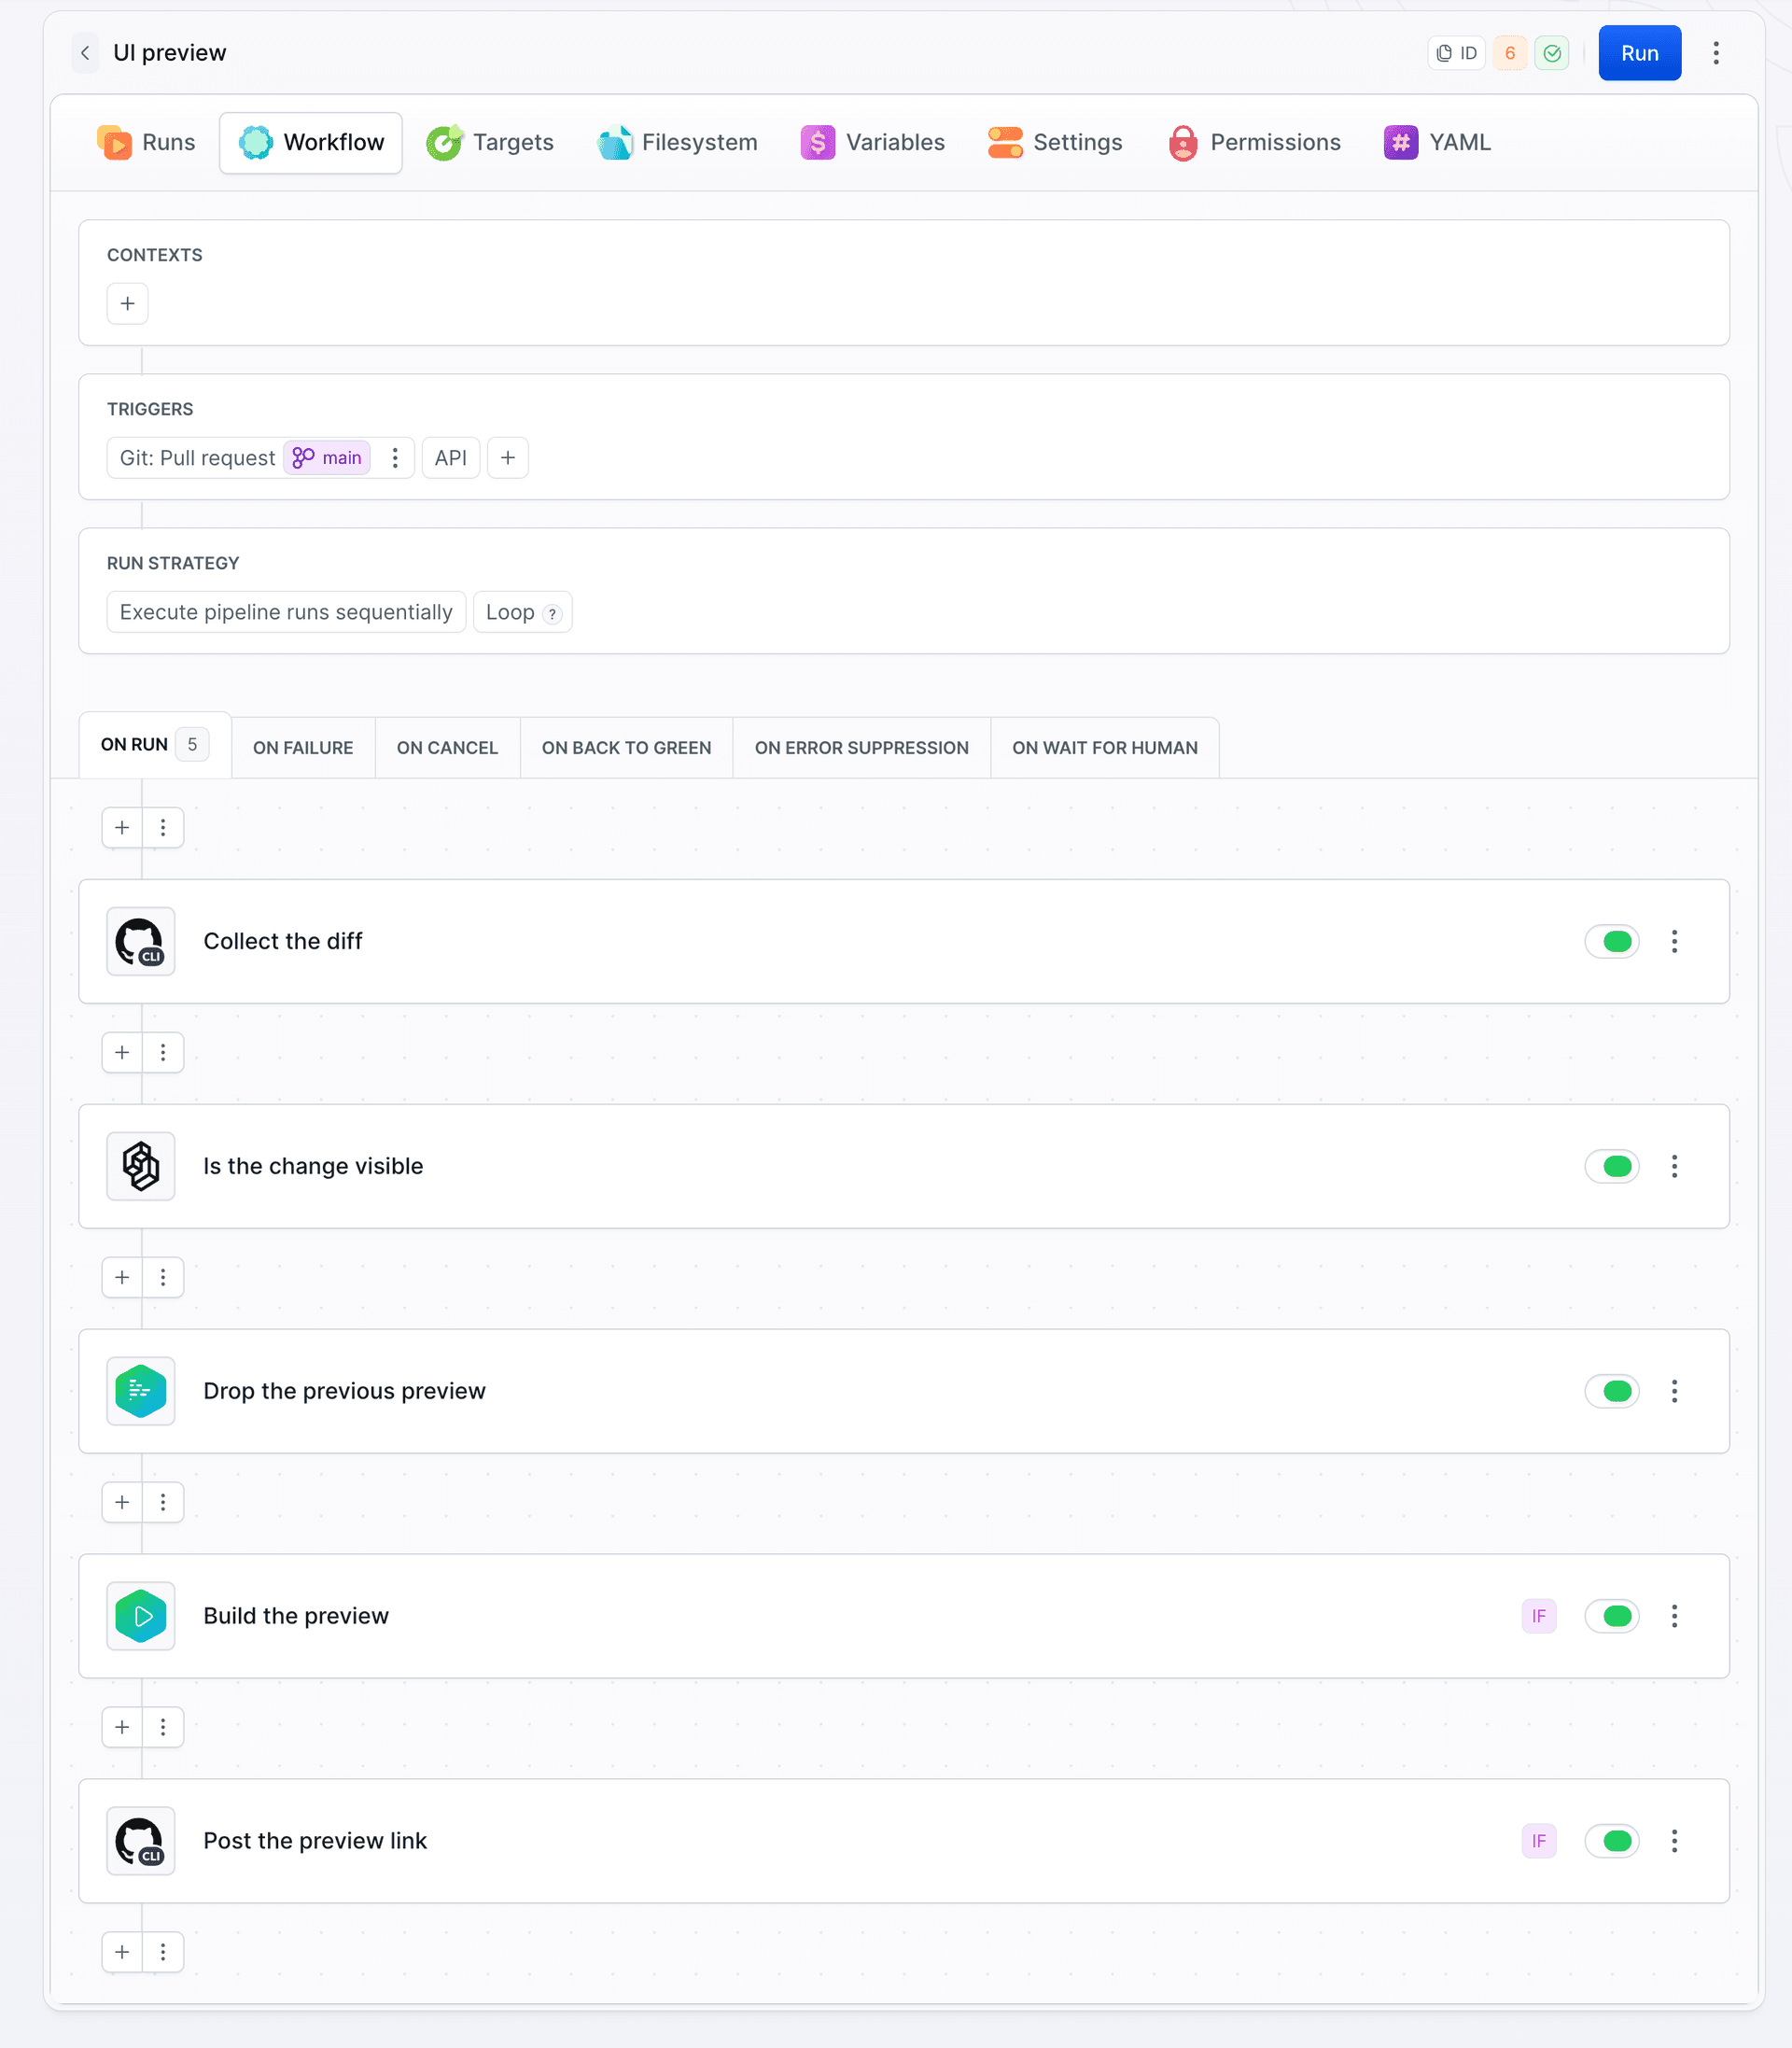Open the options menu below Collect the diff
The image size is (1792, 2048).
pyautogui.click(x=163, y=1053)
